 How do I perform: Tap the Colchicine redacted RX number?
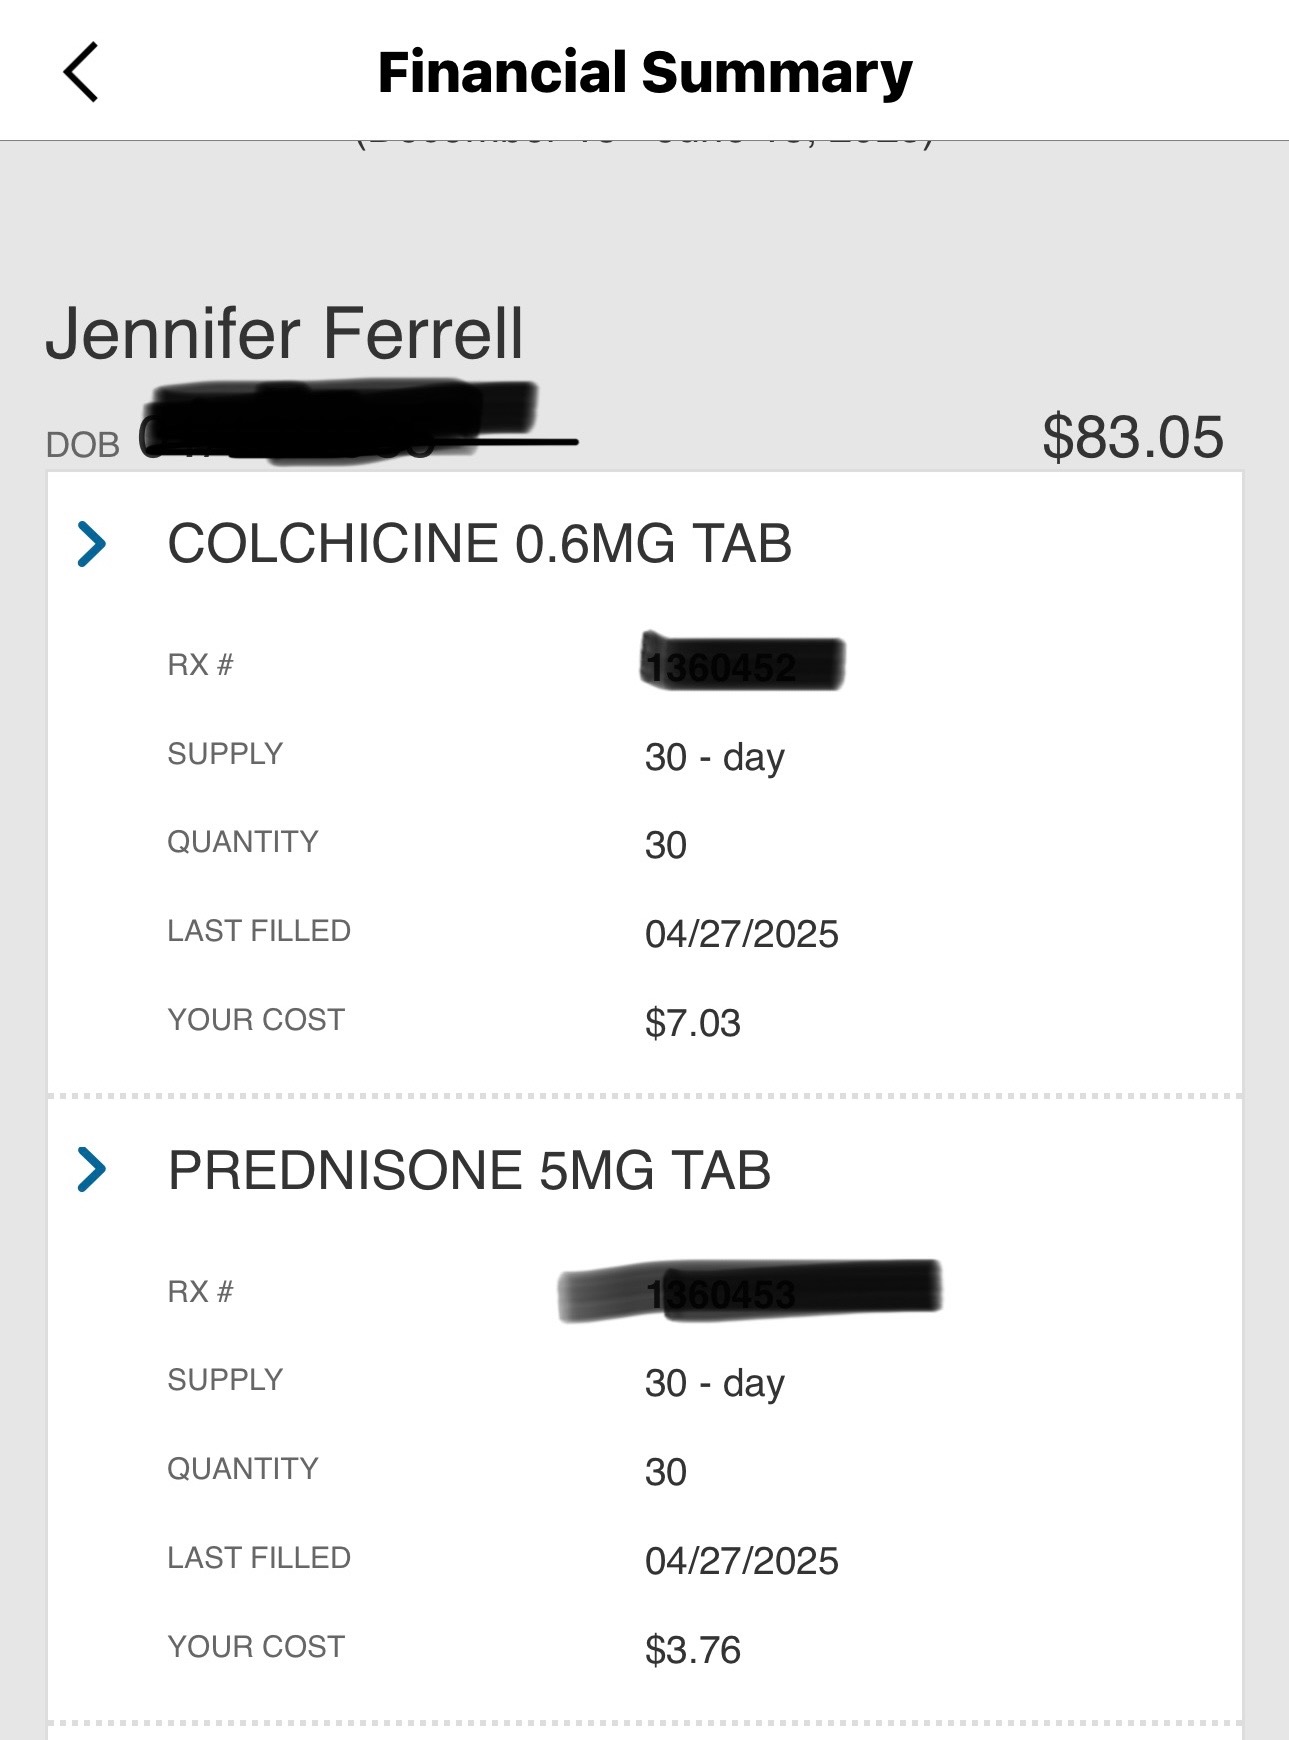pyautogui.click(x=742, y=663)
